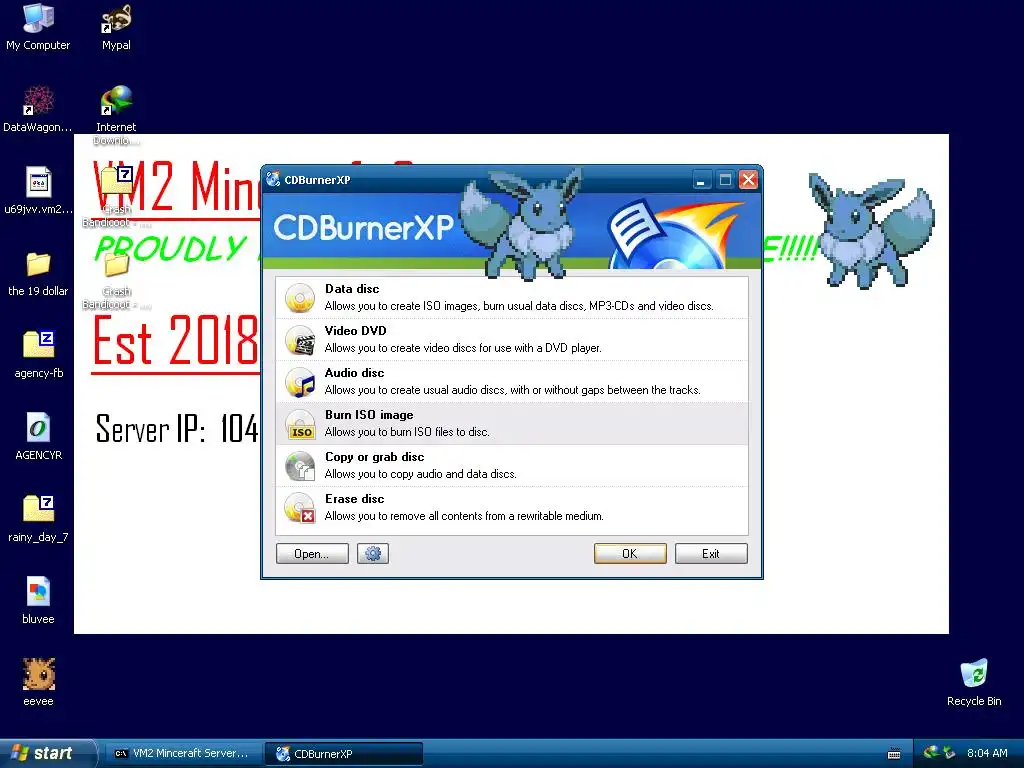Select the u69jvv.vm2 file icon
Viewport: 1024px width, 768px height.
[38, 182]
